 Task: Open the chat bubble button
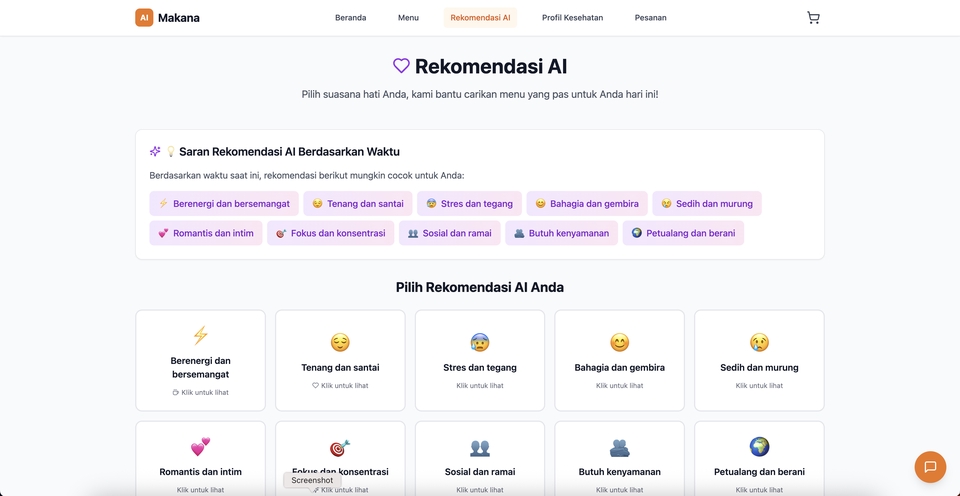tap(930, 467)
